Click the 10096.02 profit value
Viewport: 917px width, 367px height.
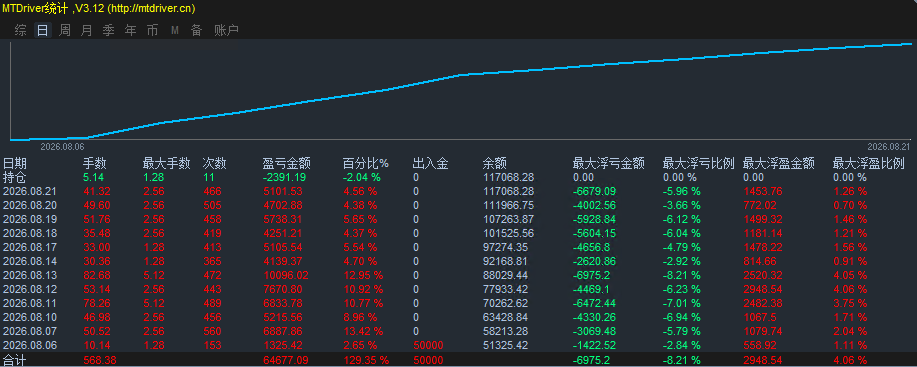[x=286, y=275]
